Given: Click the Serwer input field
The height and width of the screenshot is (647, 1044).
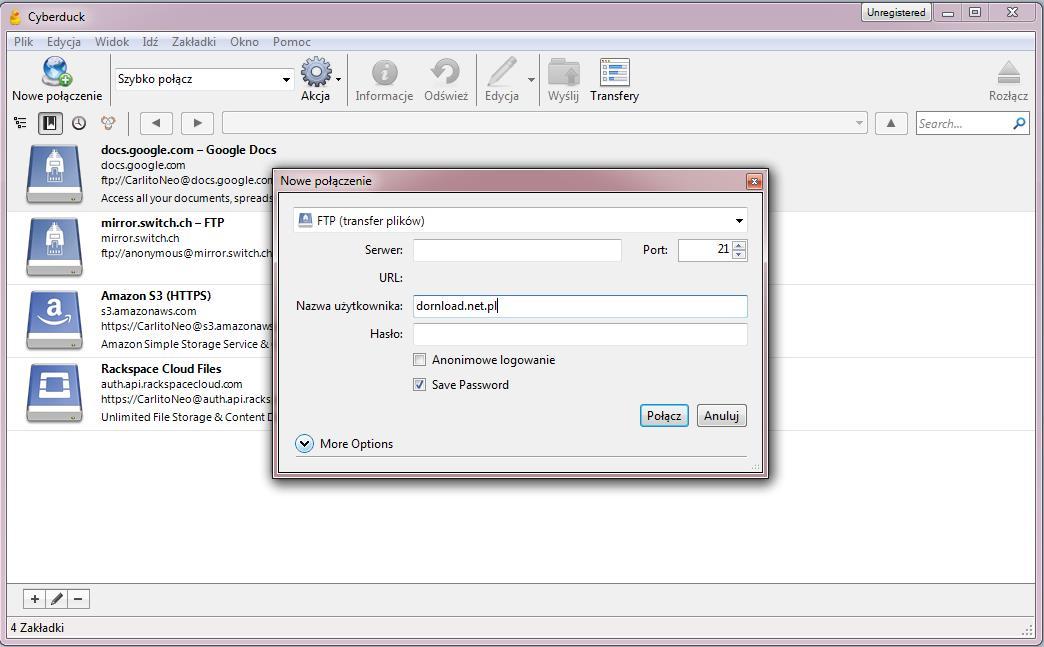Looking at the screenshot, I should (517, 250).
